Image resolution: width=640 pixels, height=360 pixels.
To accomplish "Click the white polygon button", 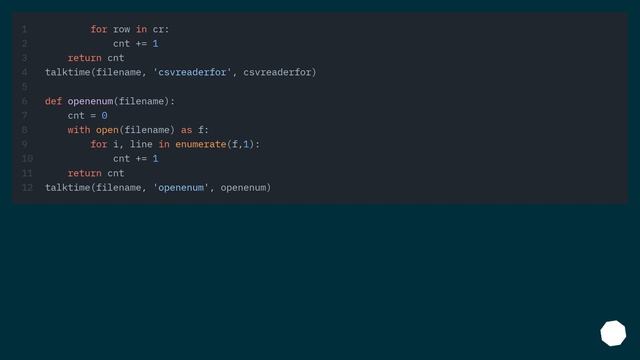I will (x=613, y=333).
